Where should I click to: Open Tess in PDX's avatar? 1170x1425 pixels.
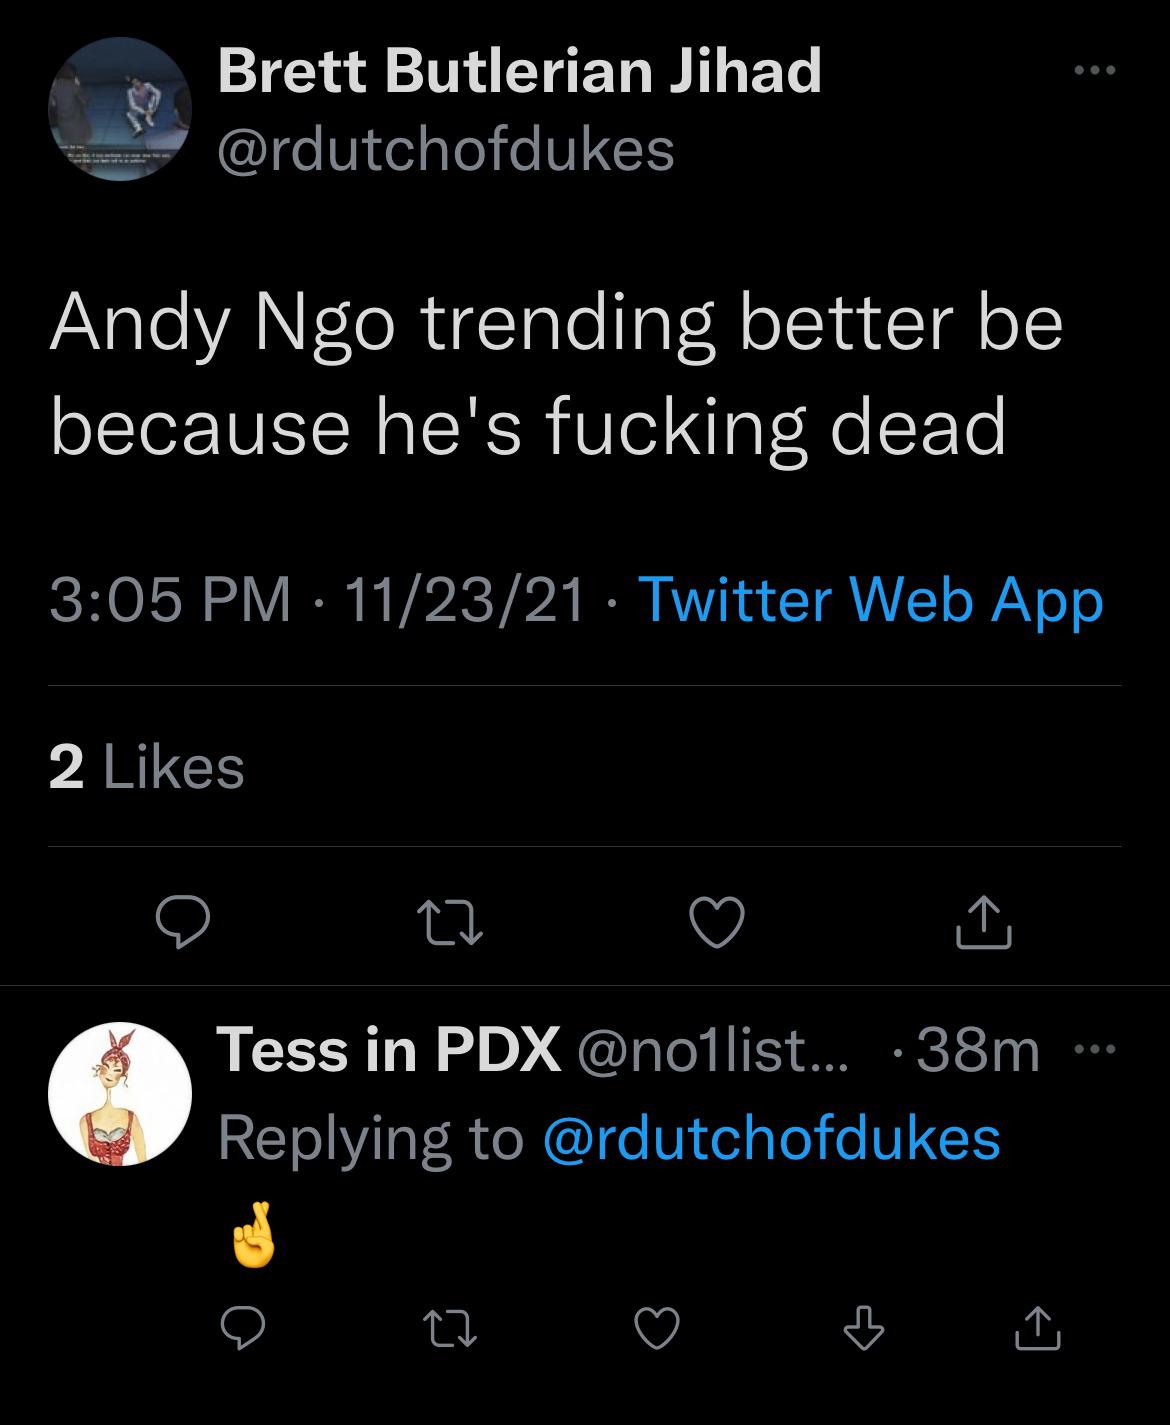pos(120,1094)
